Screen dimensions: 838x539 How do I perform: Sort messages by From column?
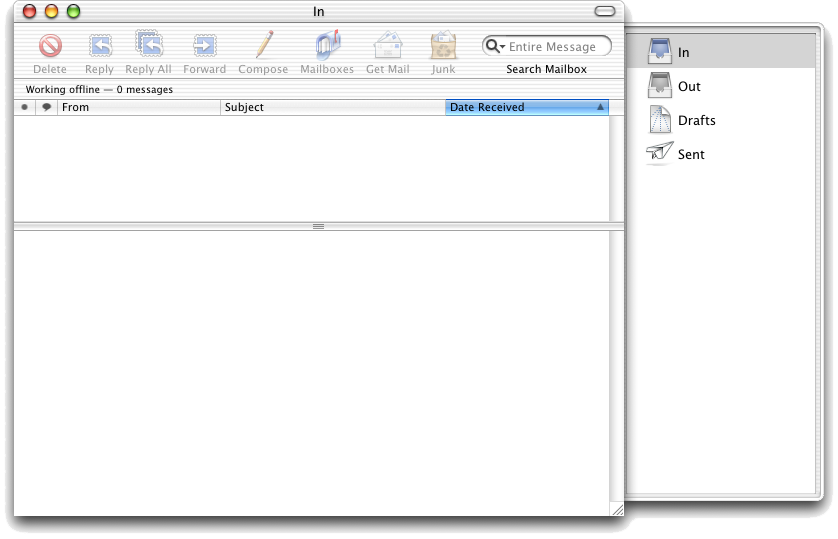click(x=139, y=107)
